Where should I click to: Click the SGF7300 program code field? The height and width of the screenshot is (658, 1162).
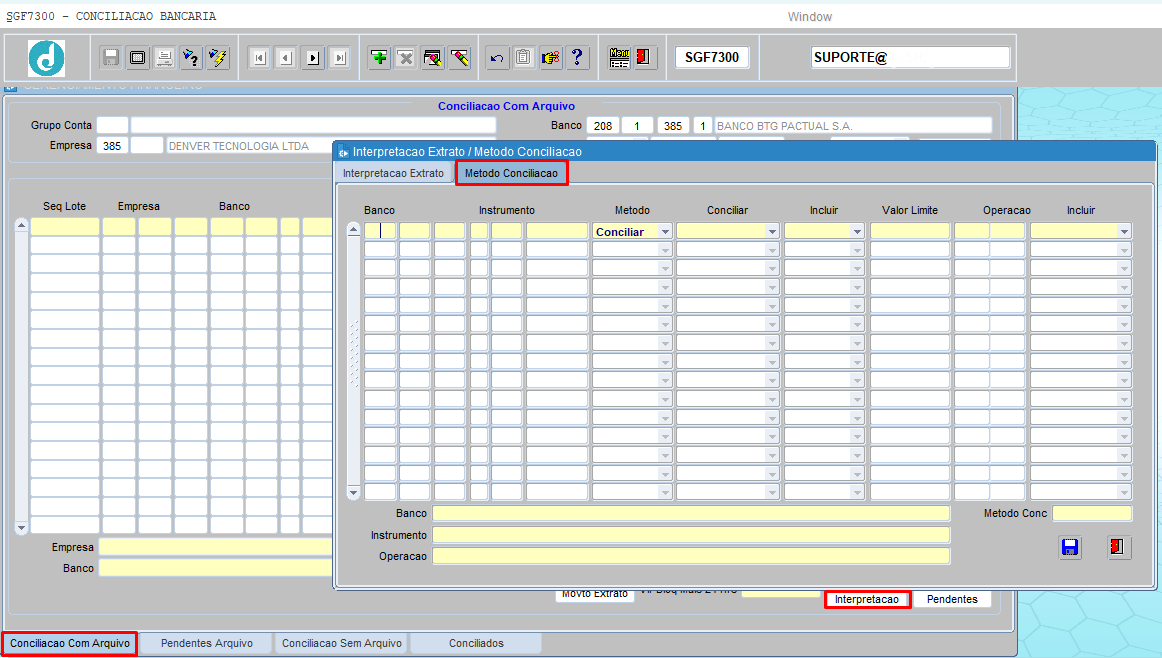[712, 57]
